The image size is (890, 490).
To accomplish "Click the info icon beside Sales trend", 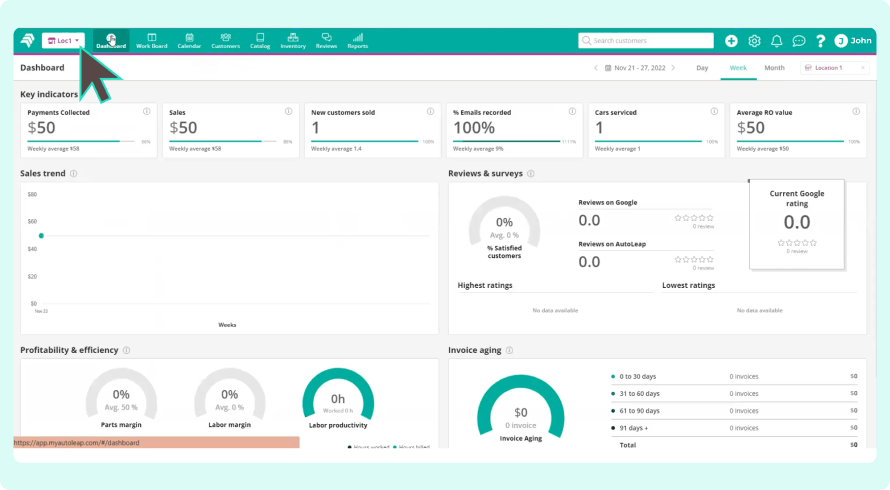I will pyautogui.click(x=74, y=173).
